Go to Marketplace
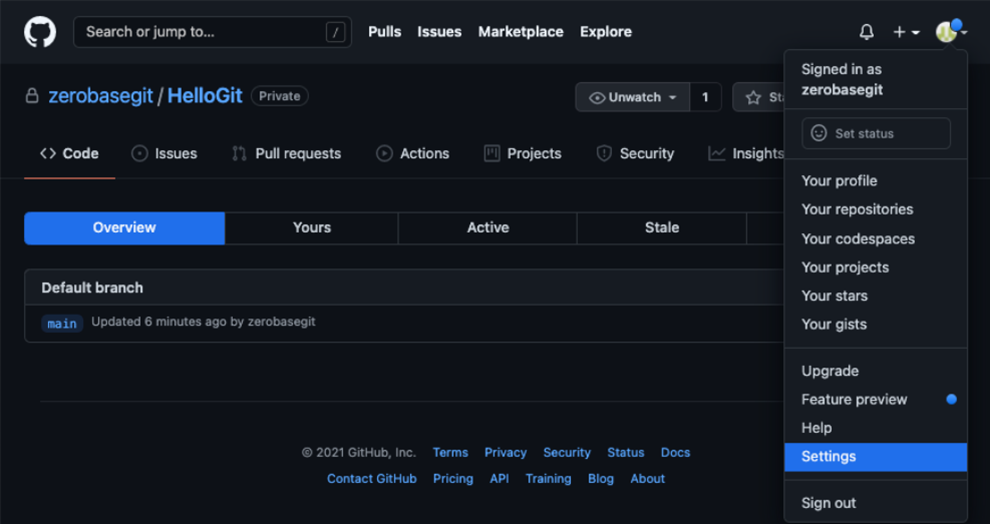This screenshot has width=990, height=524. (521, 32)
